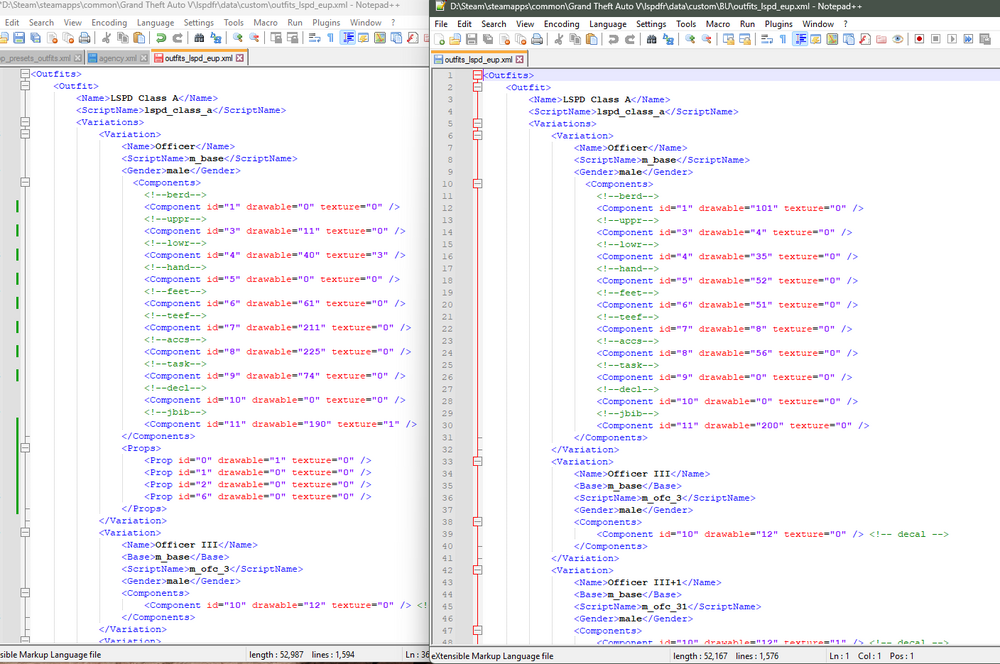Collapse Outfits fold marker at line 1, right window
Image resolution: width=1000 pixels, height=664 pixels.
pos(477,75)
